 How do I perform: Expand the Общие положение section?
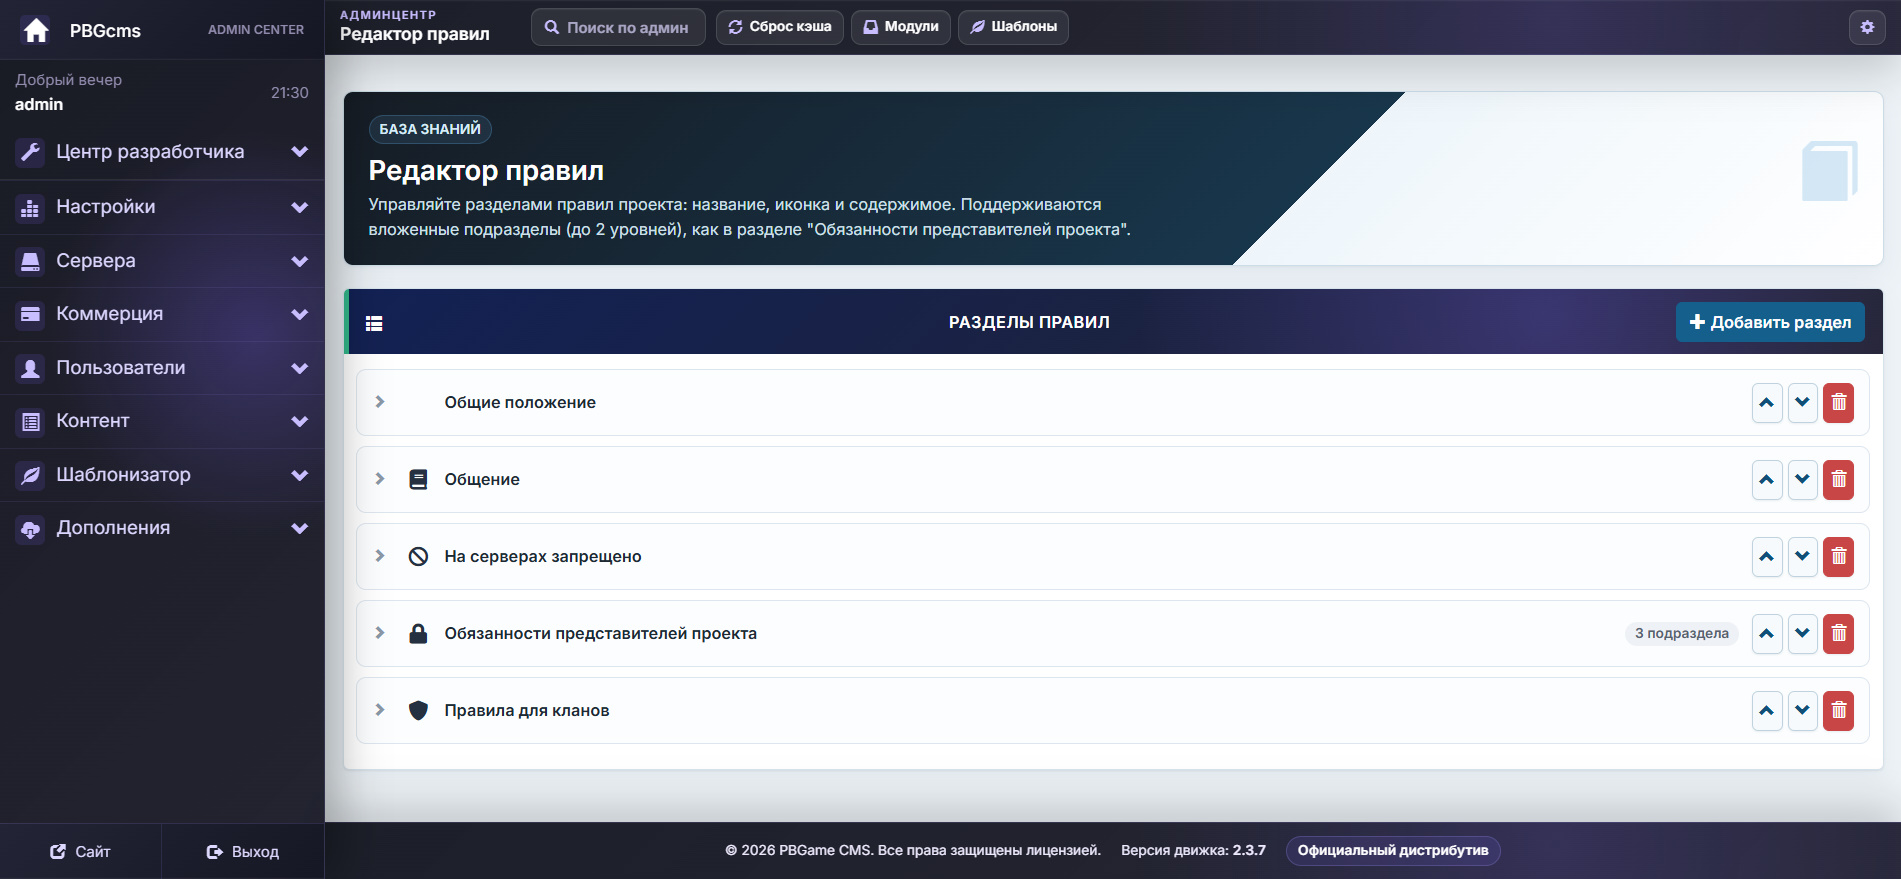click(x=380, y=402)
